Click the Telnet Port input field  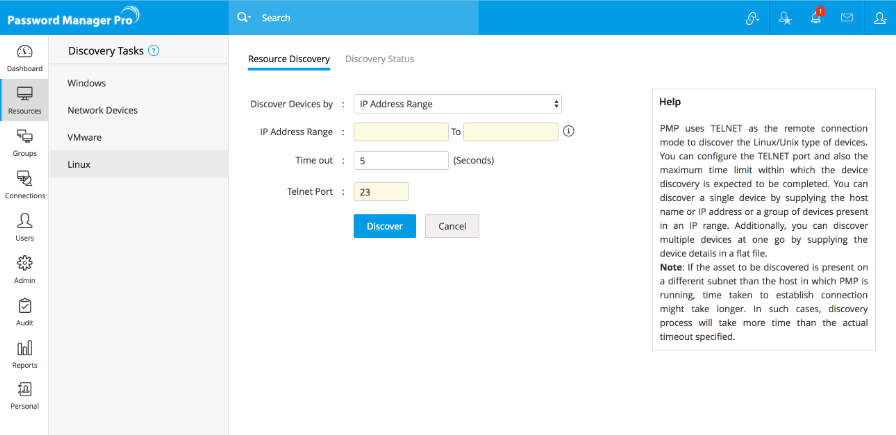[381, 191]
